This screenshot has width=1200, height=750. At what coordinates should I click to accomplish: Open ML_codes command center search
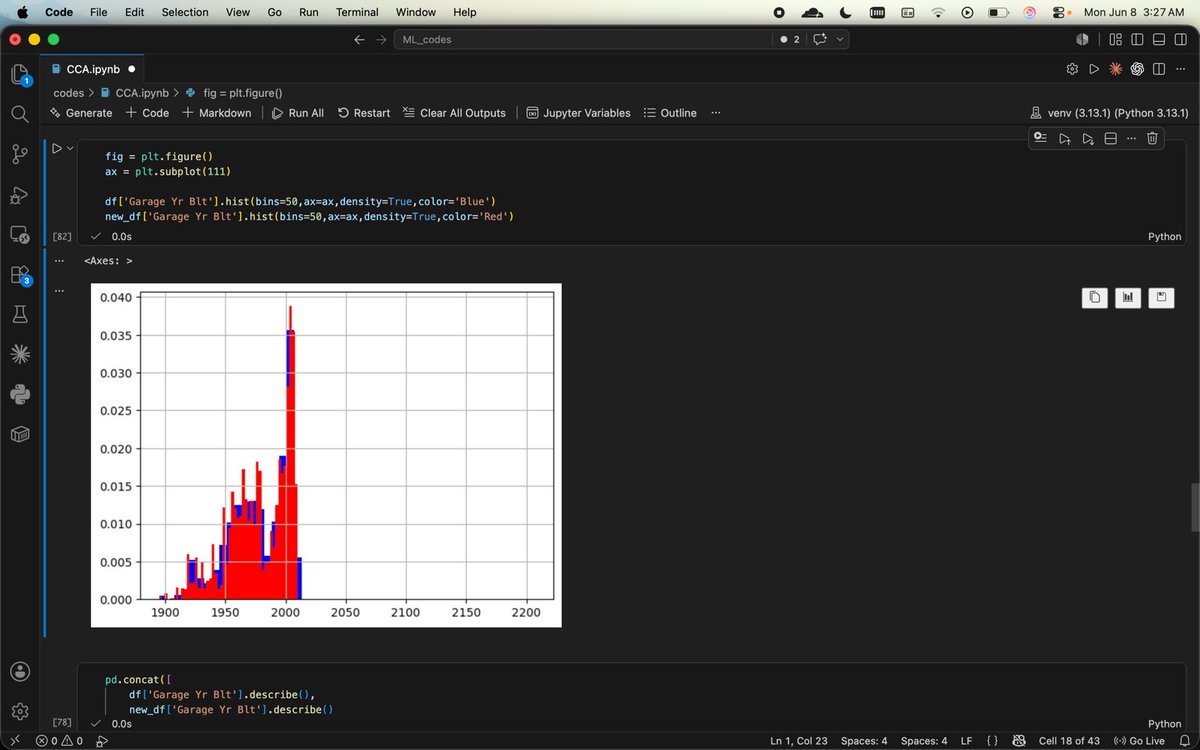point(581,39)
